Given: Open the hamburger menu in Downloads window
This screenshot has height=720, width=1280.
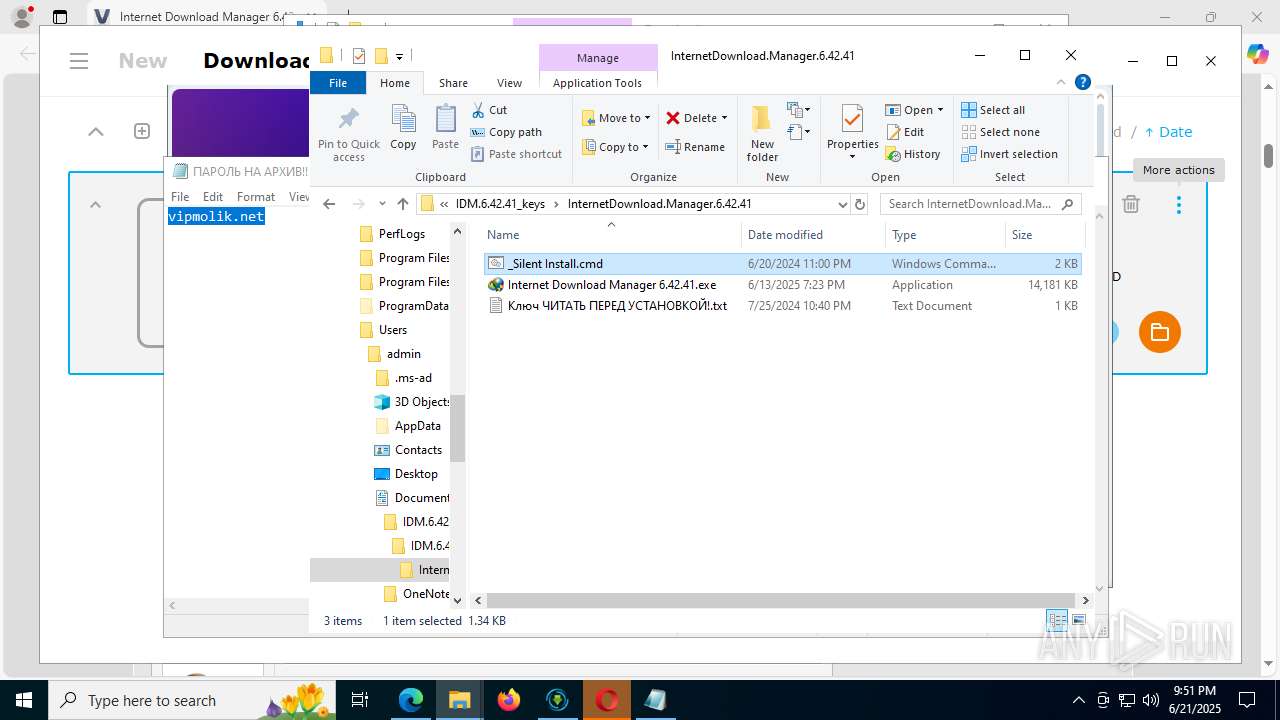Looking at the screenshot, I should tap(79, 61).
